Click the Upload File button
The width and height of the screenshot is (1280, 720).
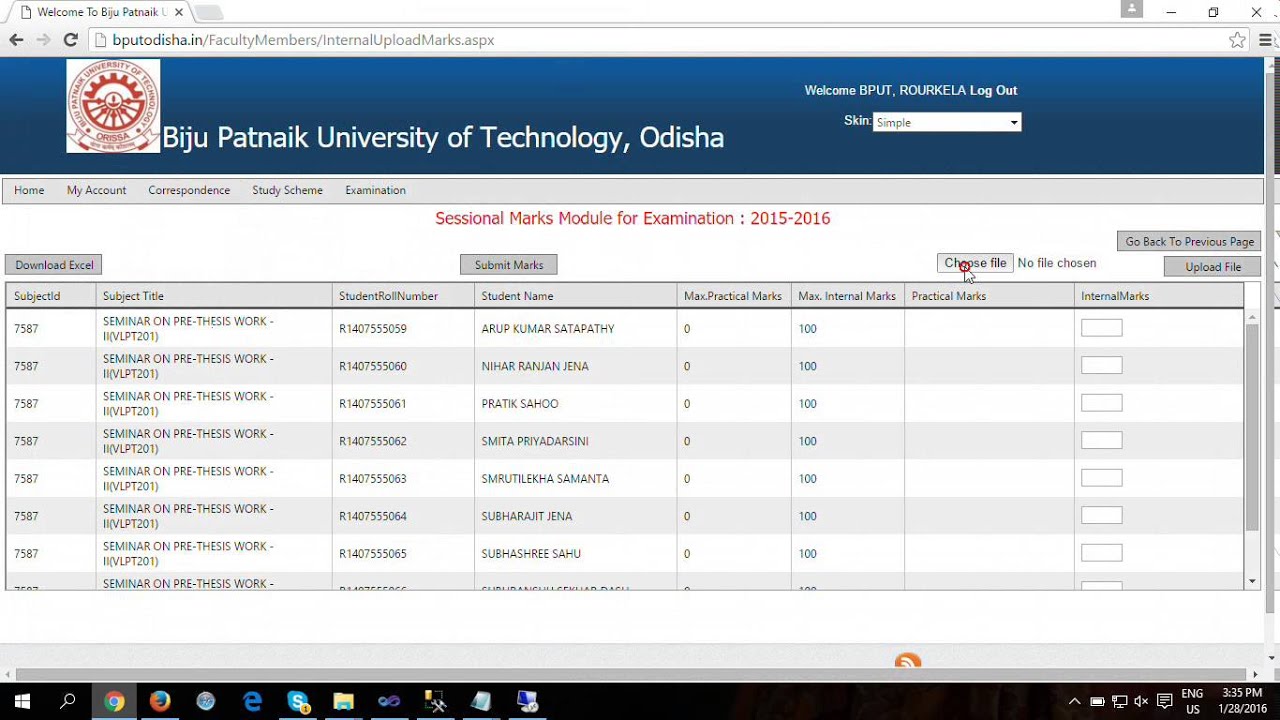(x=1213, y=267)
